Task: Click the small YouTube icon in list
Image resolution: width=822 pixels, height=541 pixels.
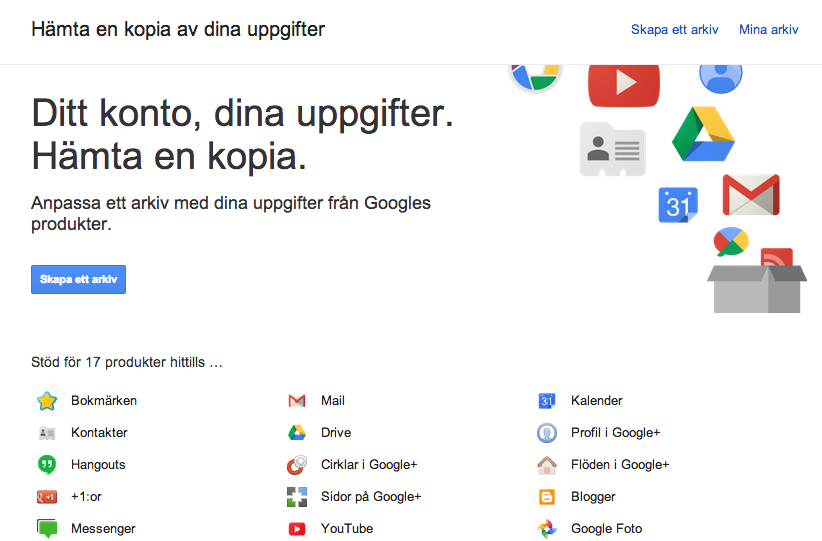Action: (x=297, y=529)
